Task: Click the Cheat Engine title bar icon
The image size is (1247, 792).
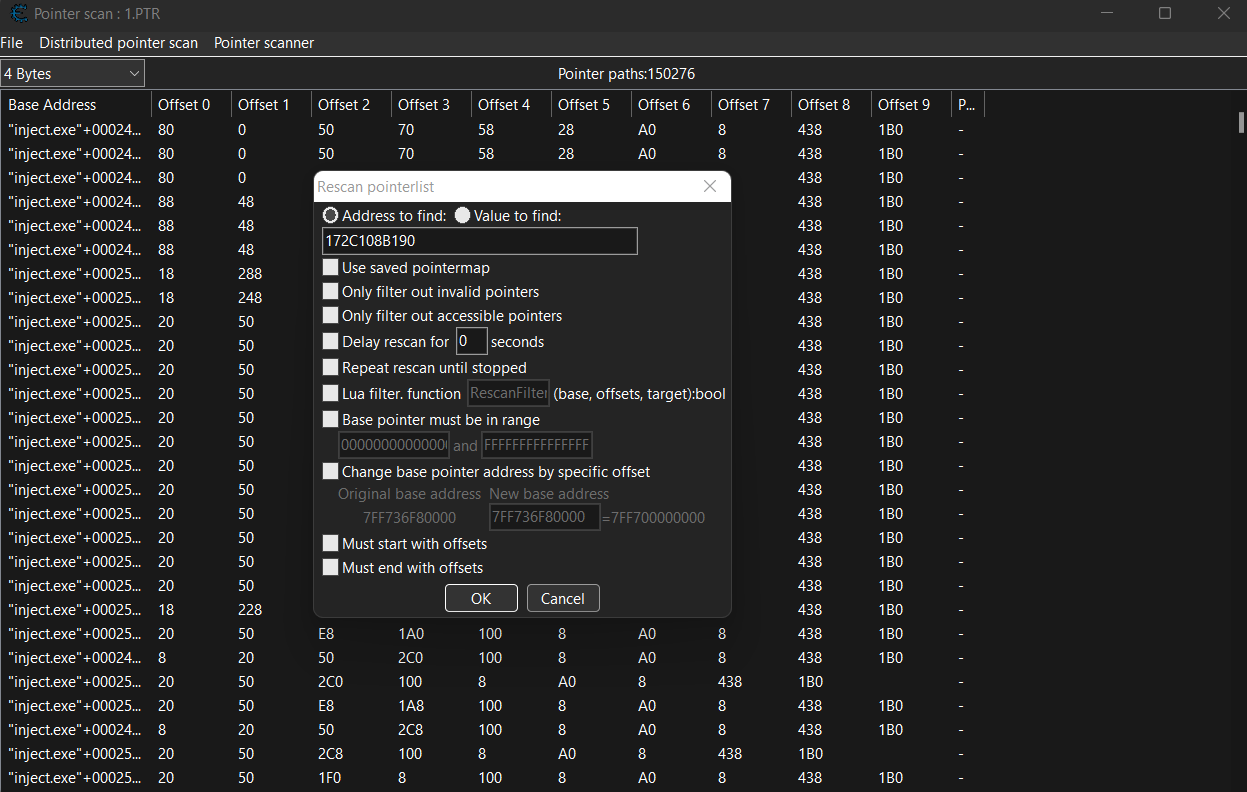Action: point(17,14)
